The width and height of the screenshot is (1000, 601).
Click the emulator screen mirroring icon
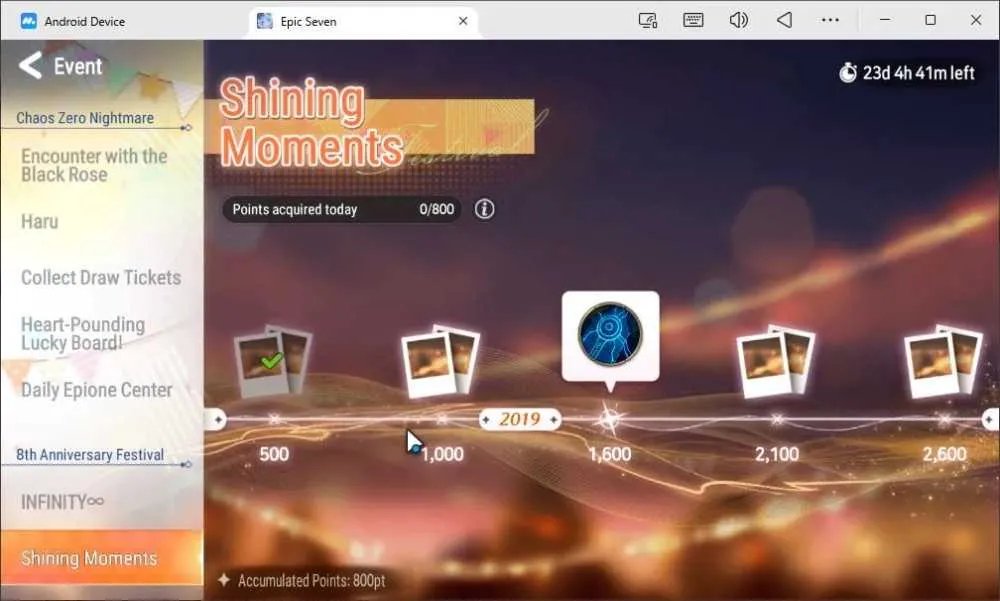tap(648, 20)
